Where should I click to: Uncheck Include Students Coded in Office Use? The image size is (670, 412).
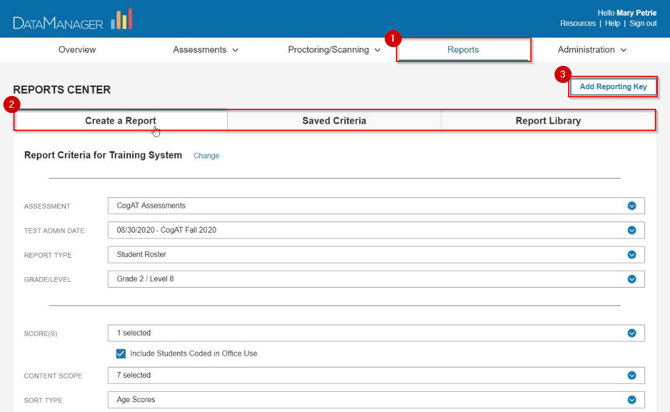click(121, 353)
